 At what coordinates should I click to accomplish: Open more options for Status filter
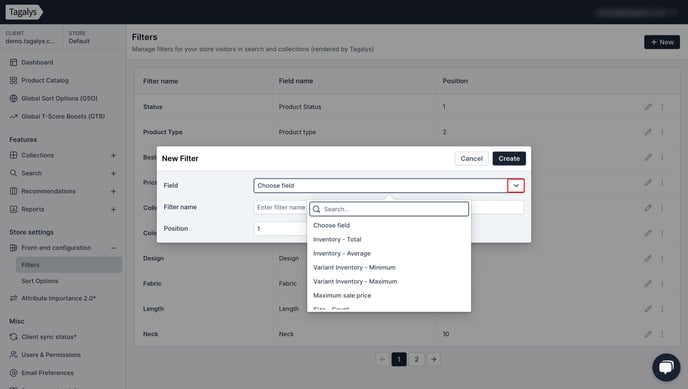(x=662, y=107)
